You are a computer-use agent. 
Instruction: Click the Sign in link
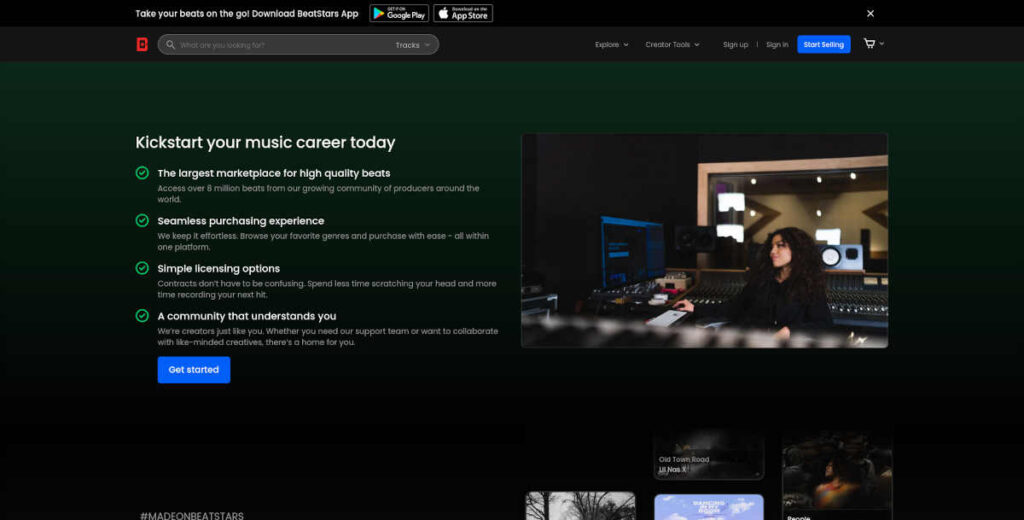777,44
